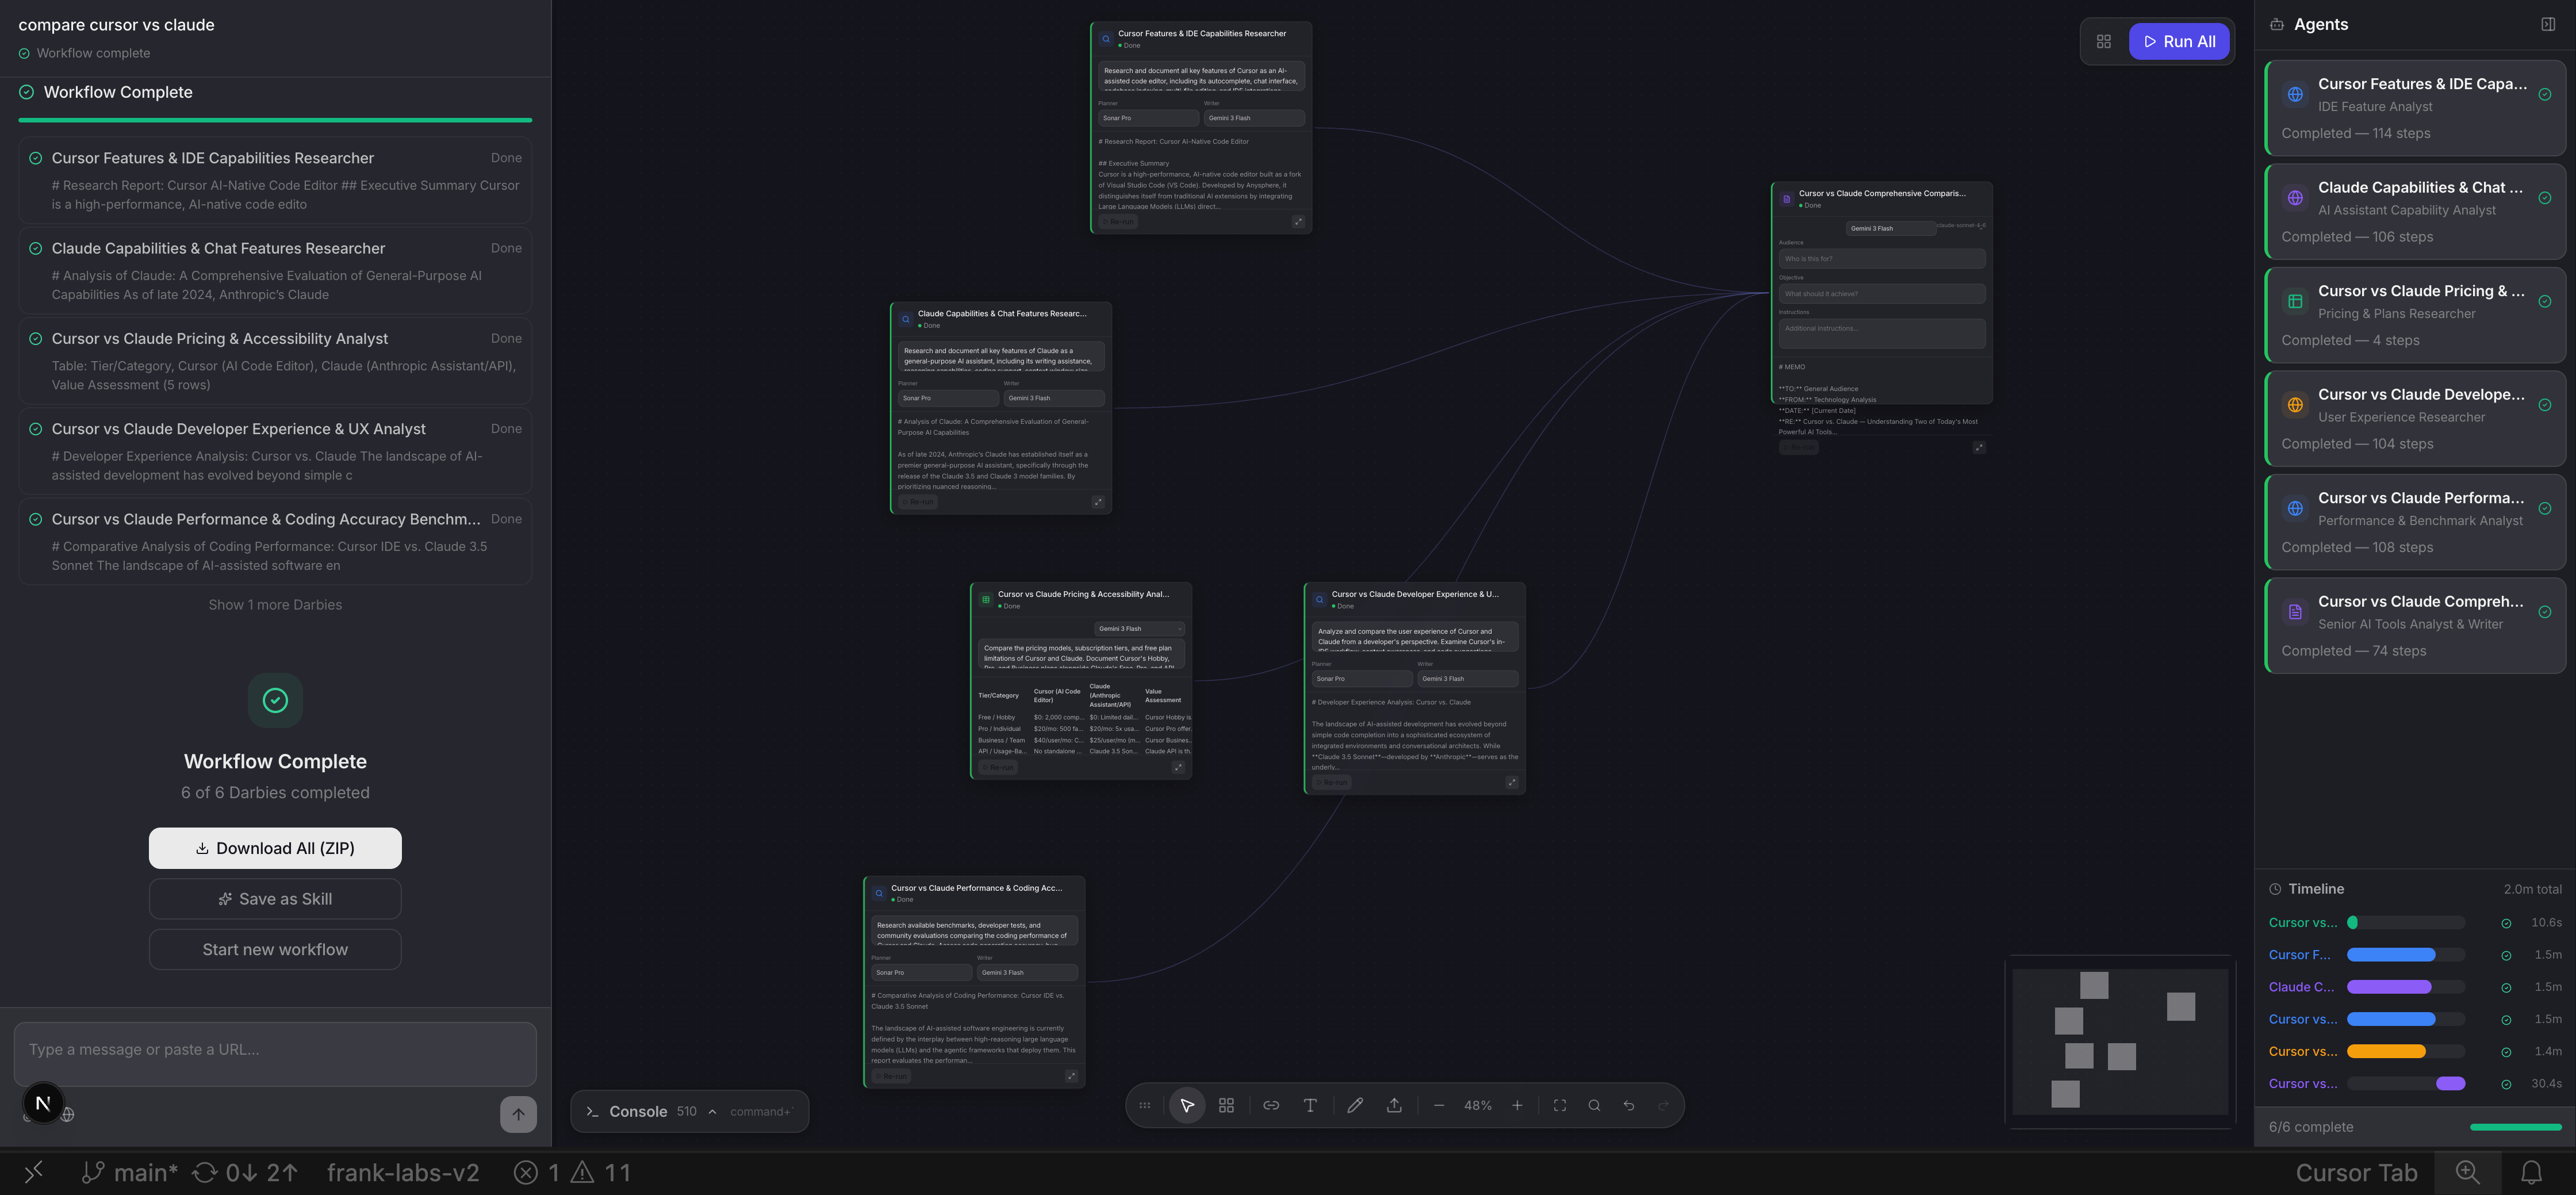
Task: Pick the pencil draw tool
Action: [1355, 1105]
